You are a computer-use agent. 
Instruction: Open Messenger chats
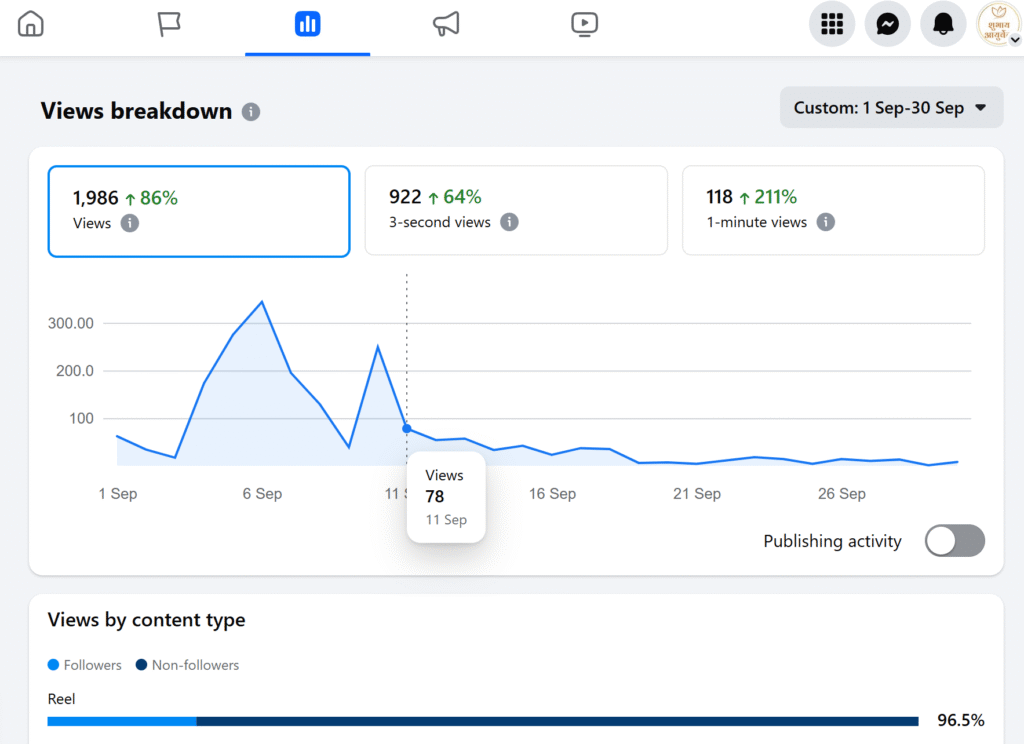coord(887,25)
